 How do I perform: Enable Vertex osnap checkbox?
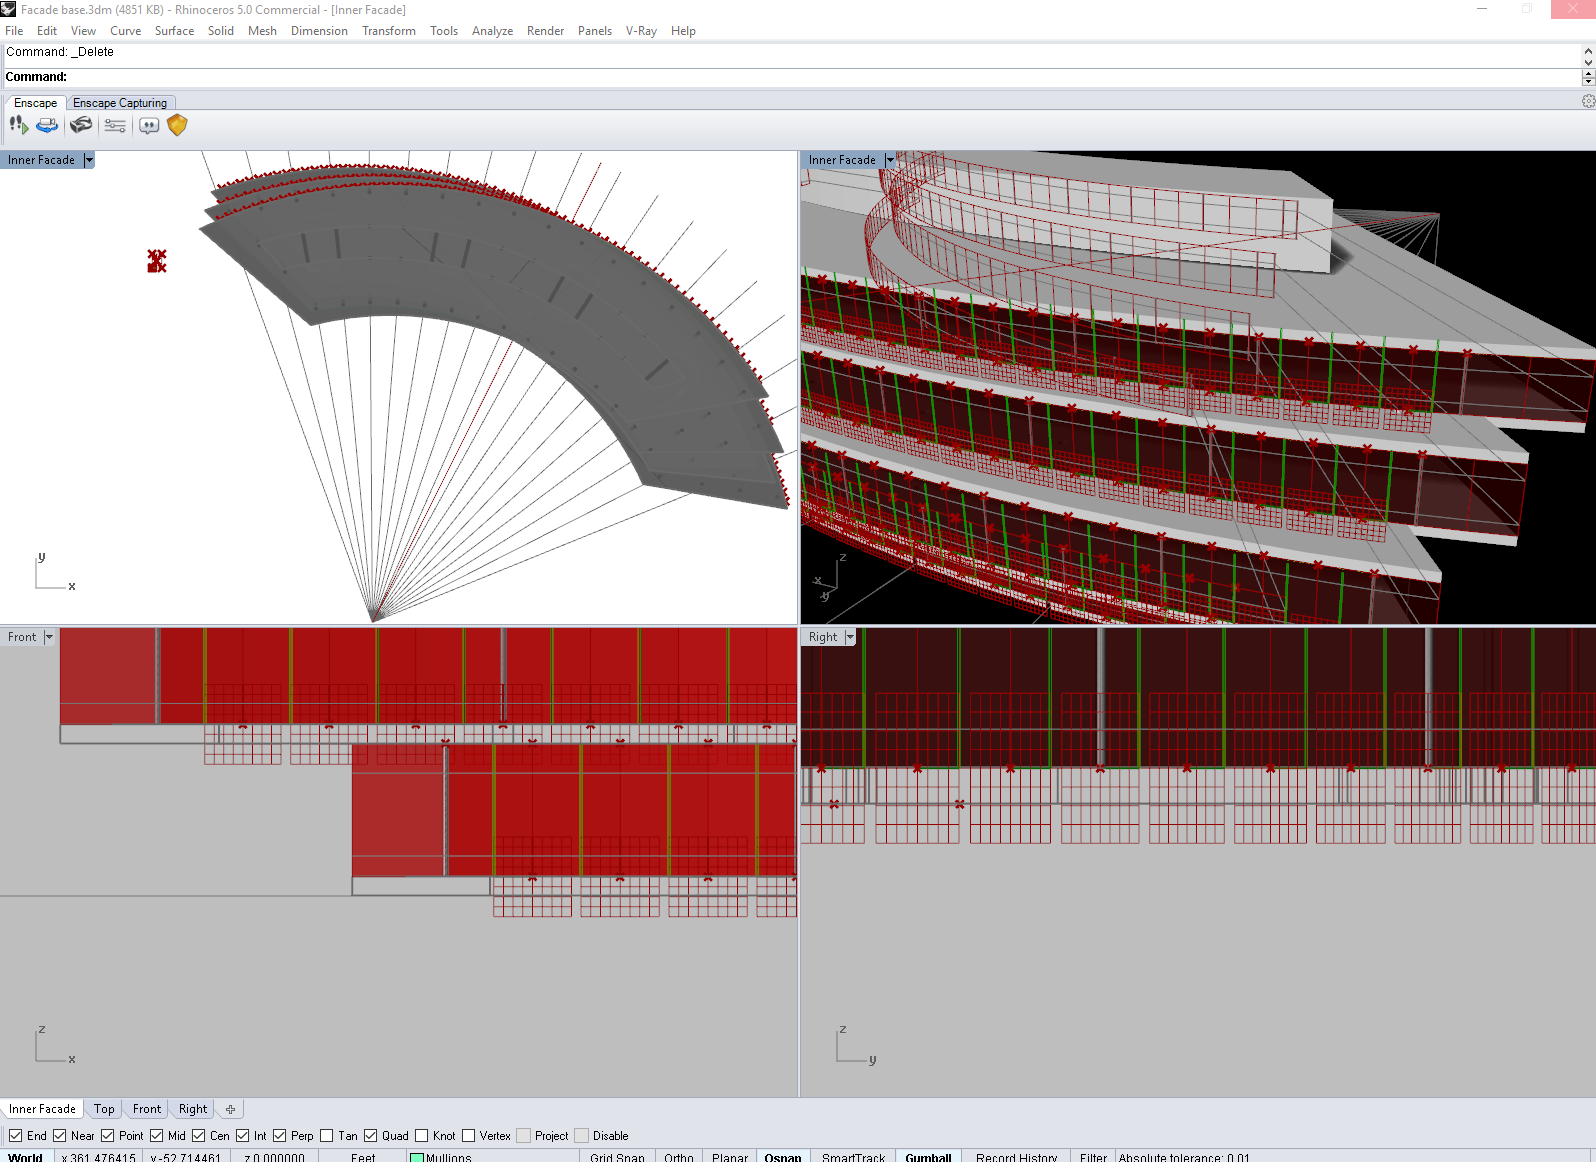(468, 1136)
